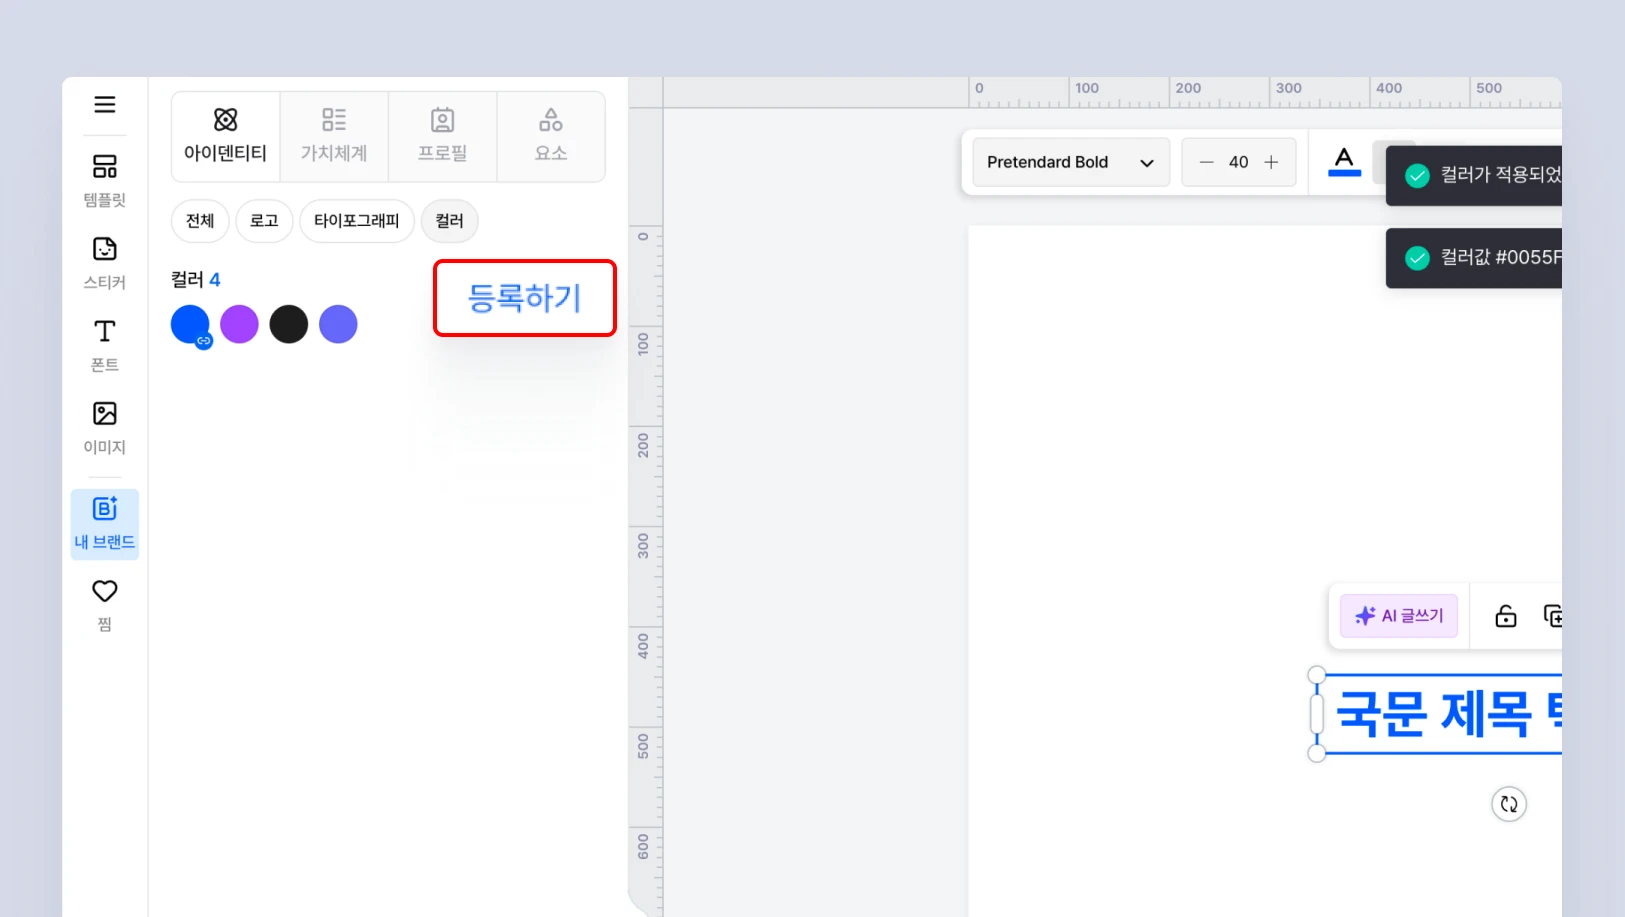Click the 등록하기 register link
The width and height of the screenshot is (1625, 917).
click(524, 298)
